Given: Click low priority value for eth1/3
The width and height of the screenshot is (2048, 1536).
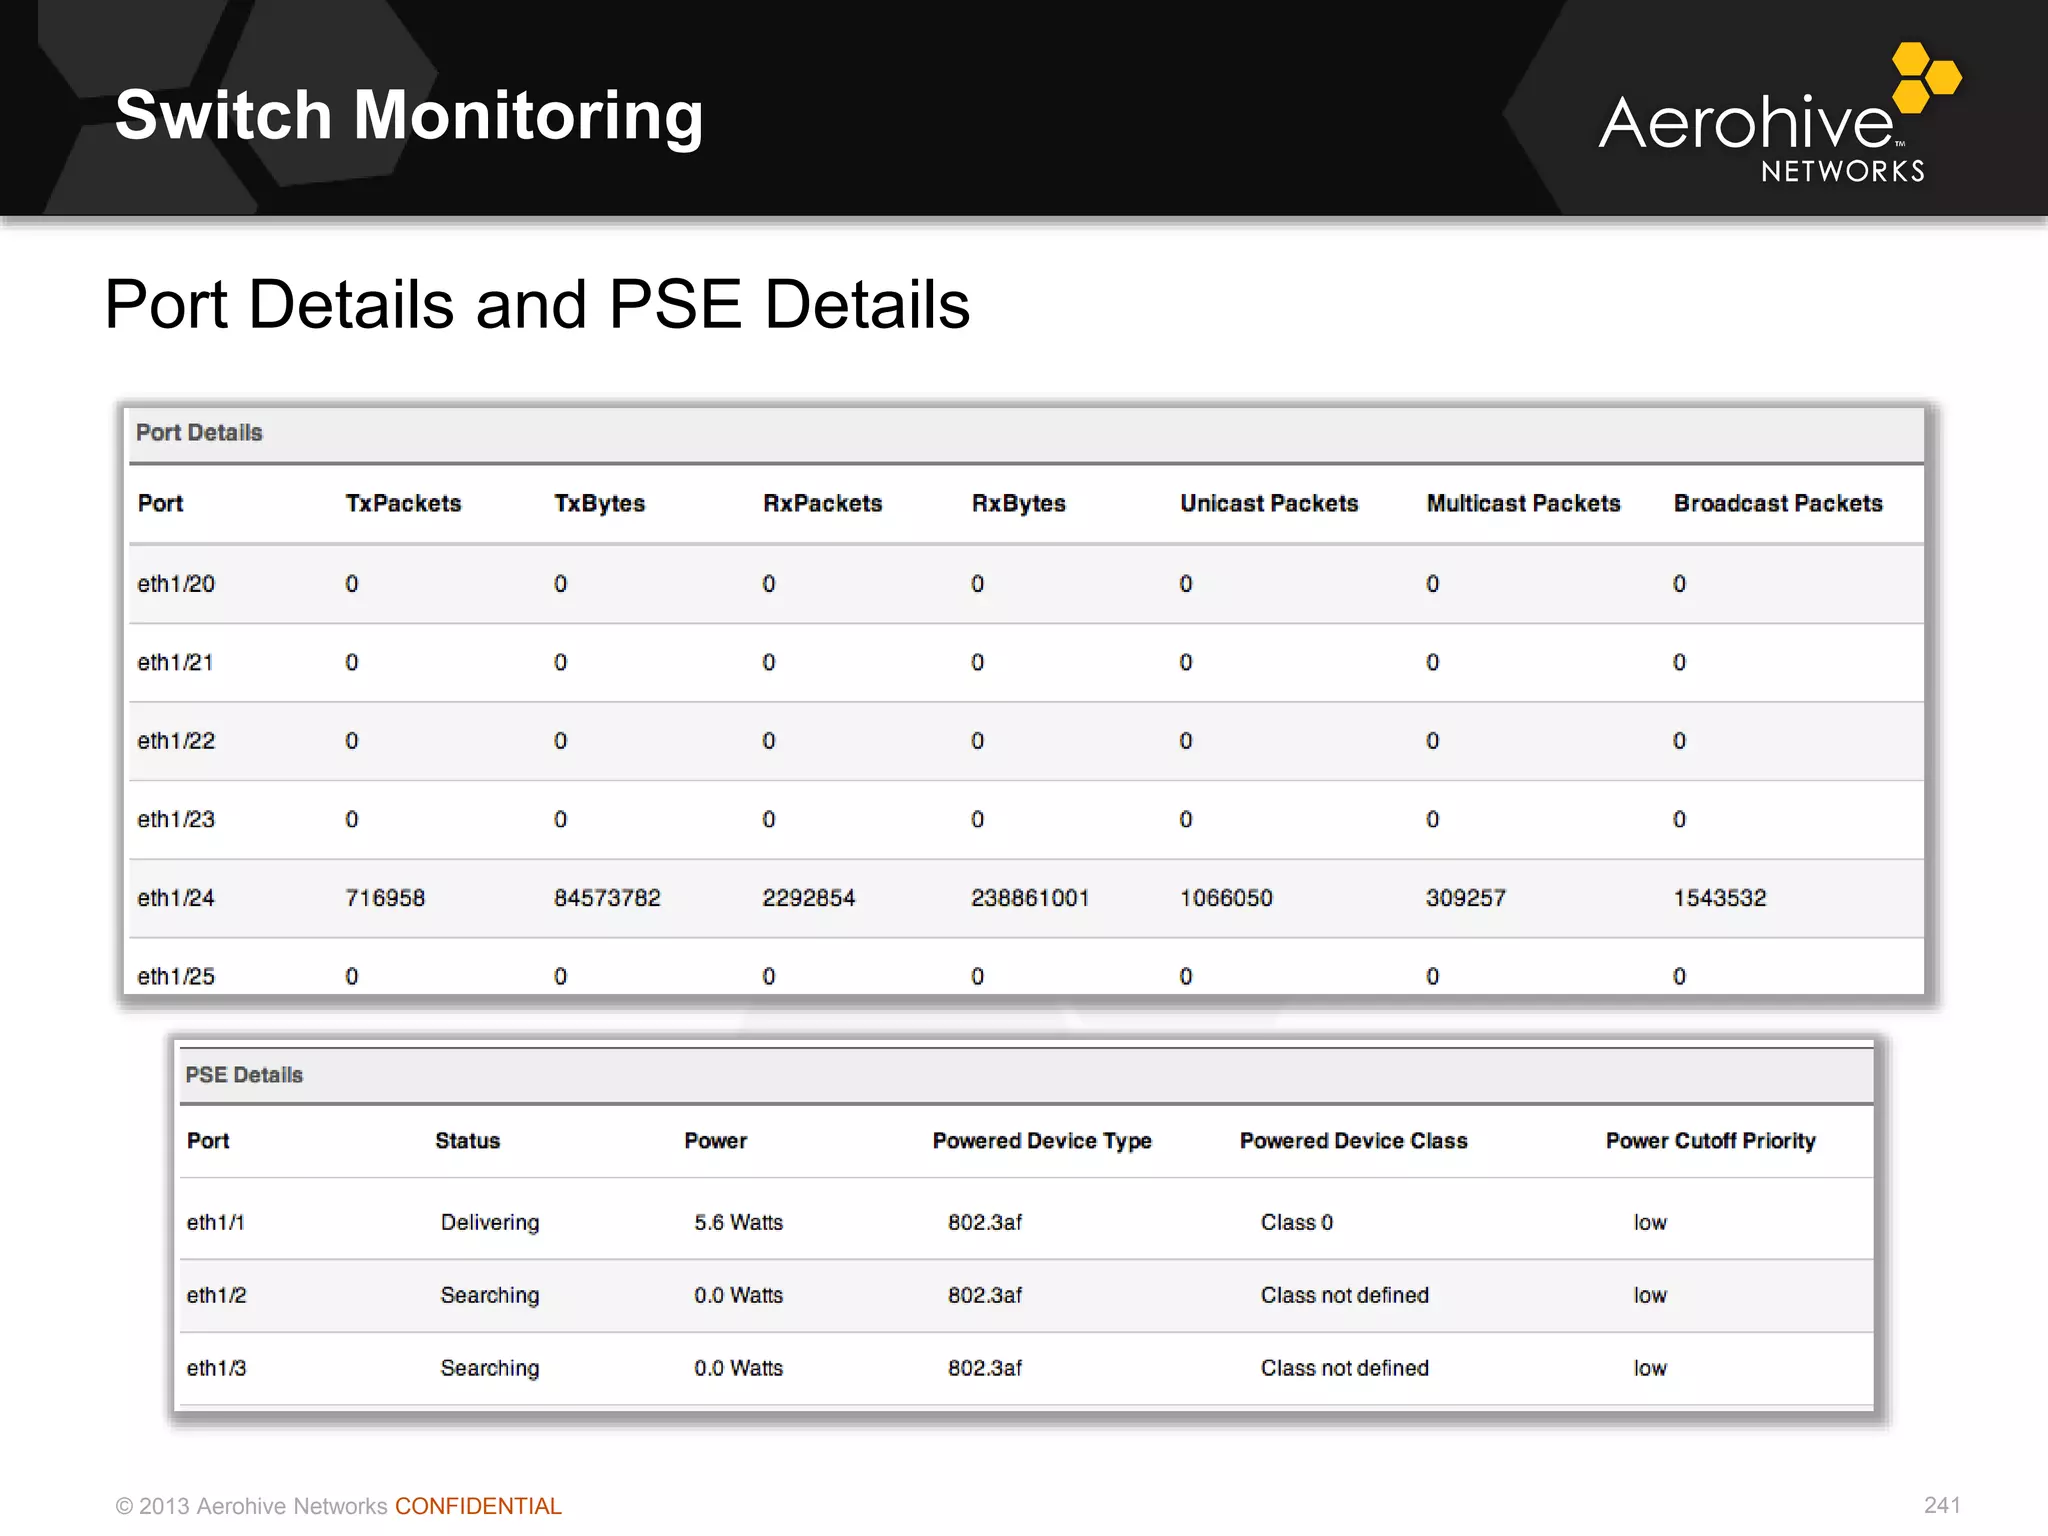Looking at the screenshot, I should click(x=1650, y=1368).
